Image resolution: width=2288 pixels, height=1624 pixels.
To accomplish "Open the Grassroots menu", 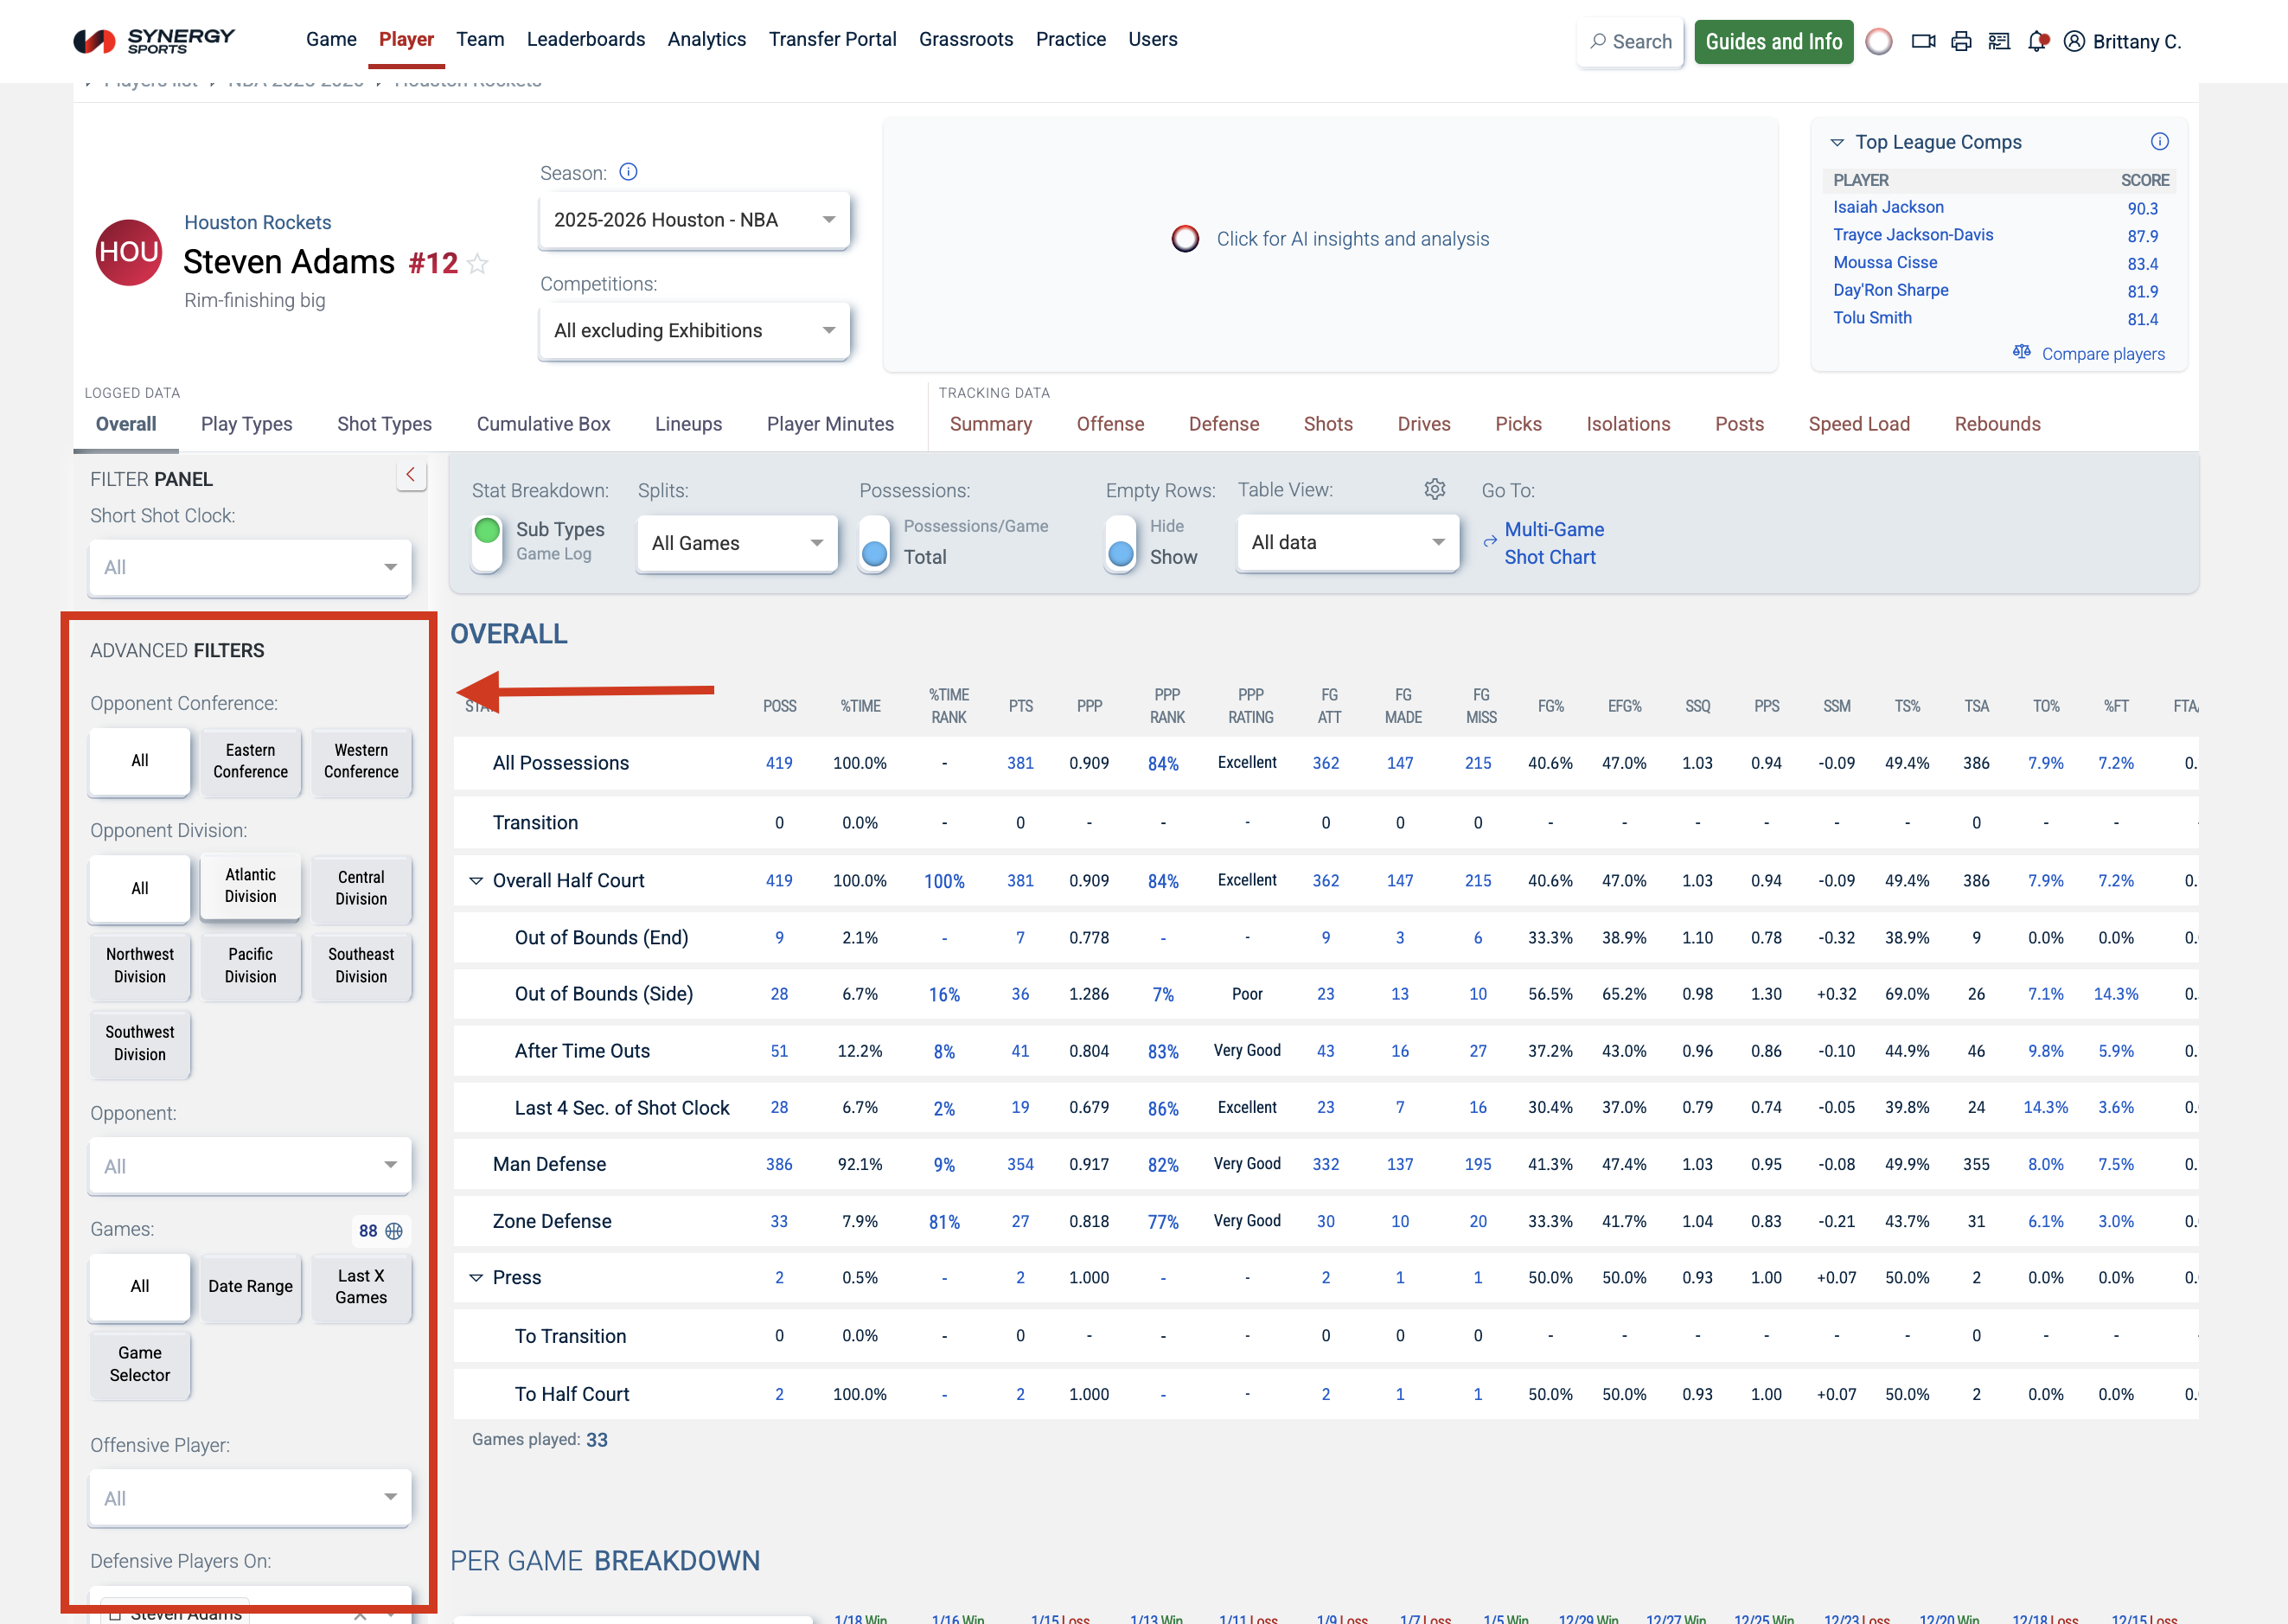I will (x=966, y=39).
